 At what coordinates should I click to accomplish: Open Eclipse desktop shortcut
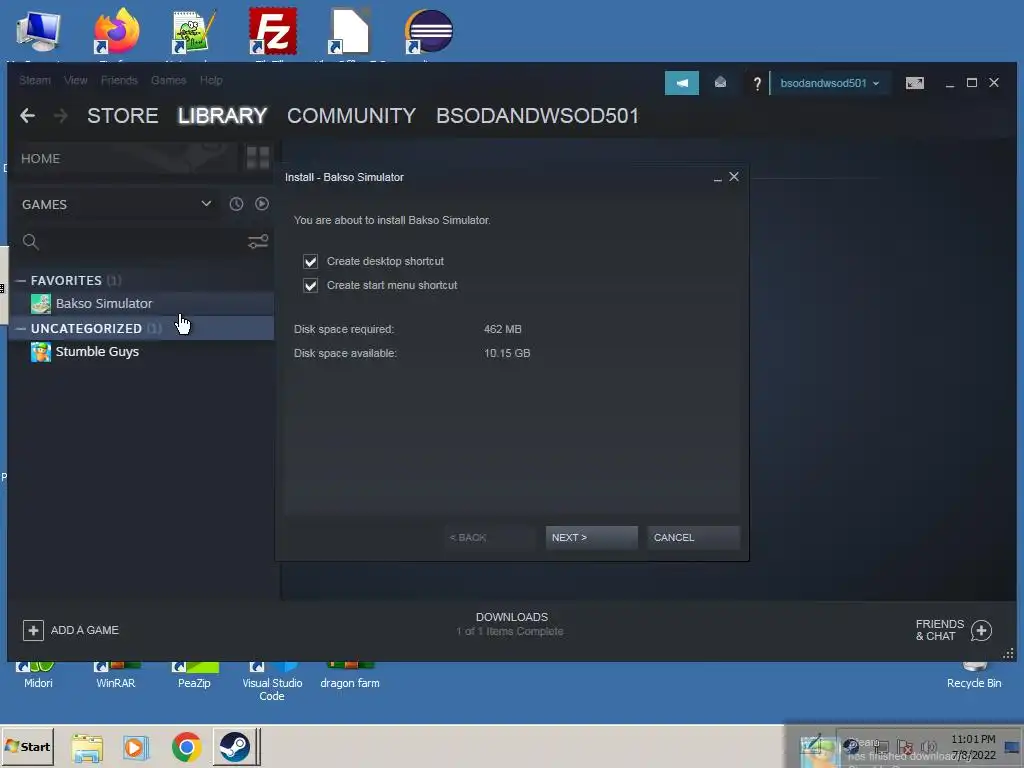pyautogui.click(x=428, y=31)
